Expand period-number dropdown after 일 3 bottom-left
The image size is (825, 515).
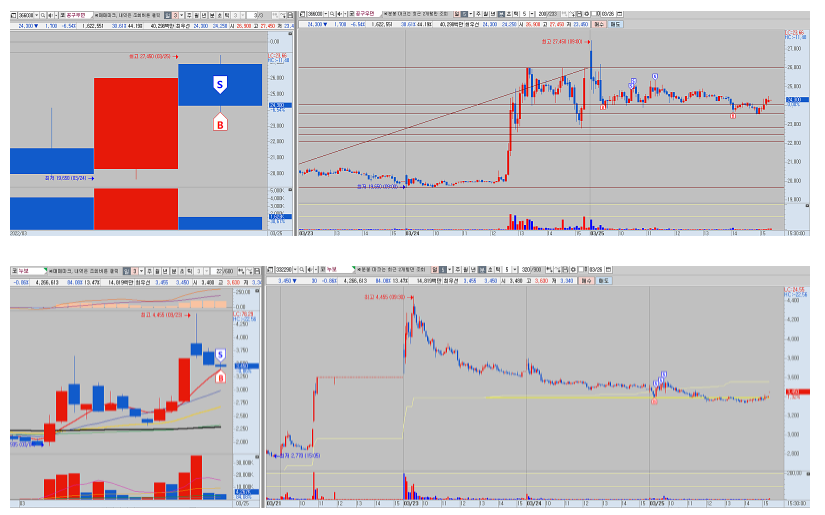point(142,271)
